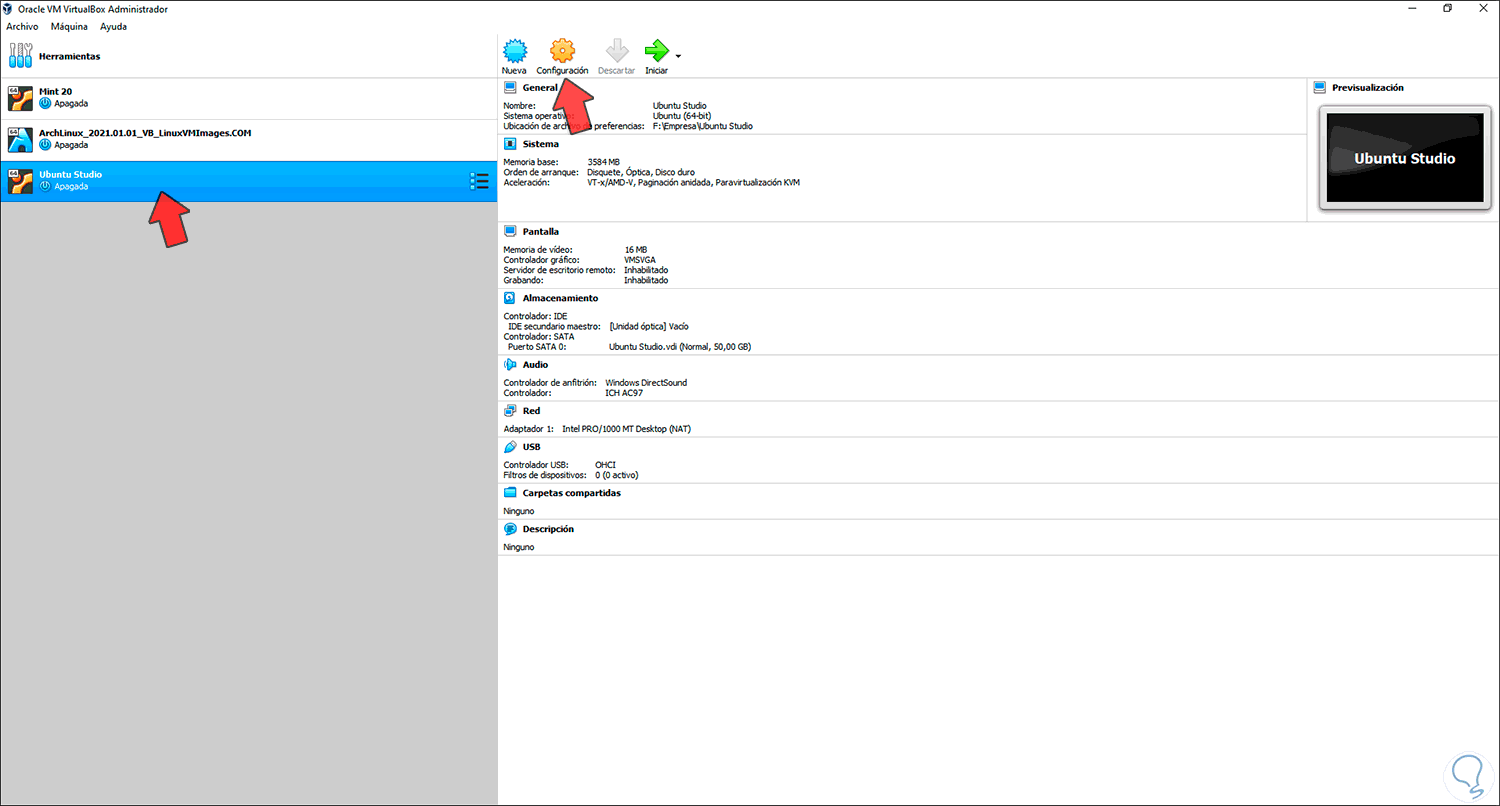Open the Pantalla settings heading link
The image size is (1500, 806).
[x=541, y=232]
